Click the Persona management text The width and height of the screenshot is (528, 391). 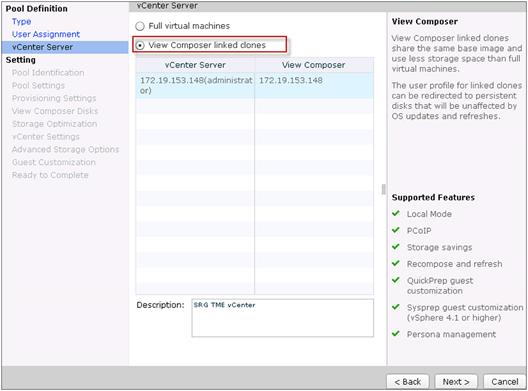click(x=451, y=334)
